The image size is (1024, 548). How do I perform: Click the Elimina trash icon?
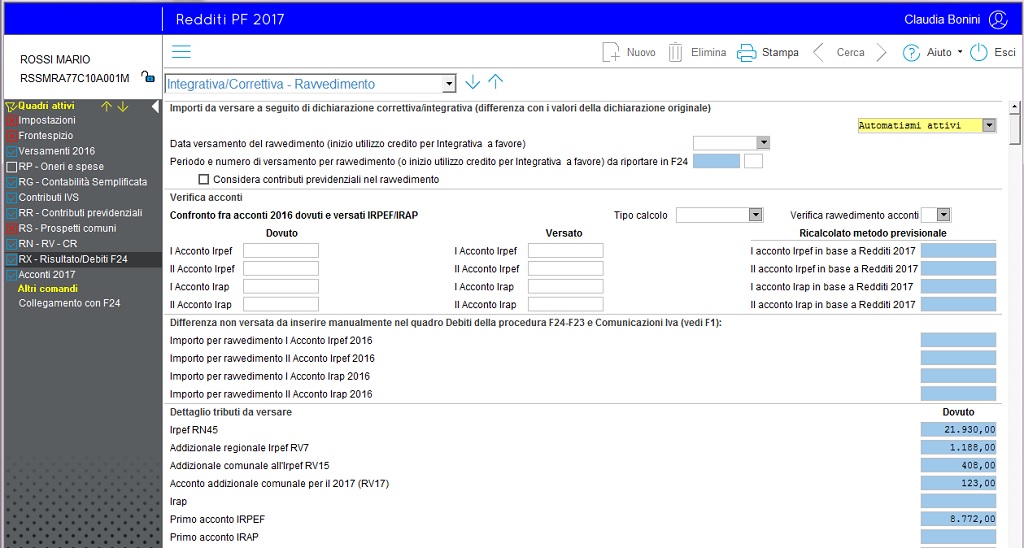(x=675, y=52)
